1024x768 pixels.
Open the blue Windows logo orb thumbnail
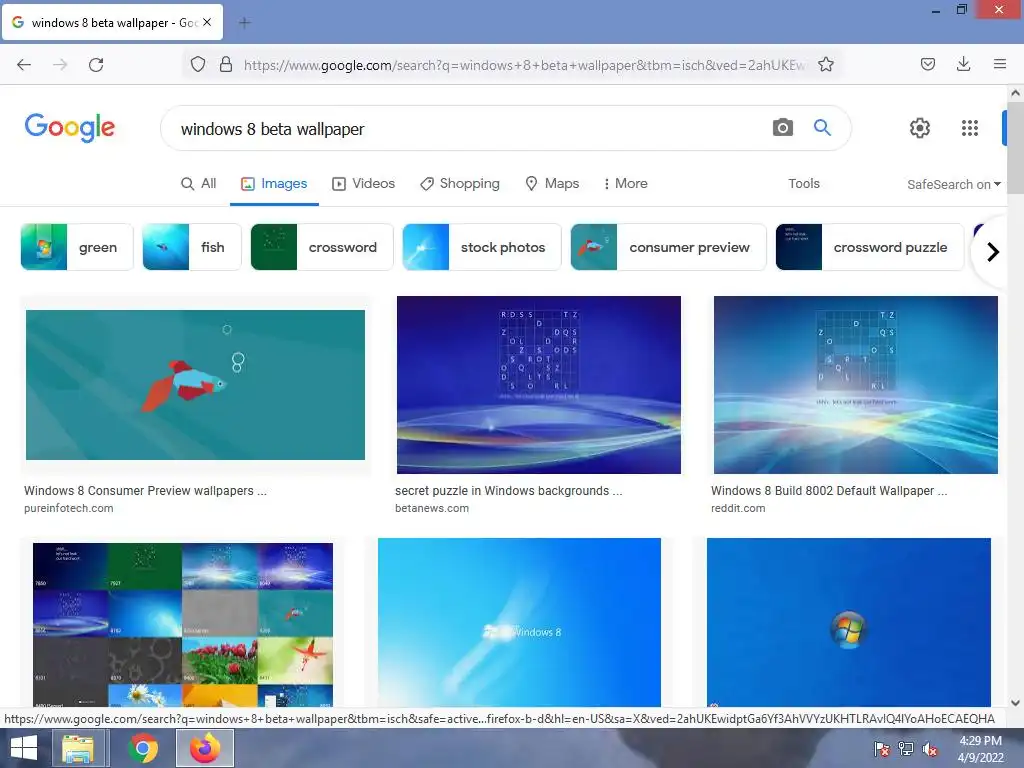(x=848, y=622)
